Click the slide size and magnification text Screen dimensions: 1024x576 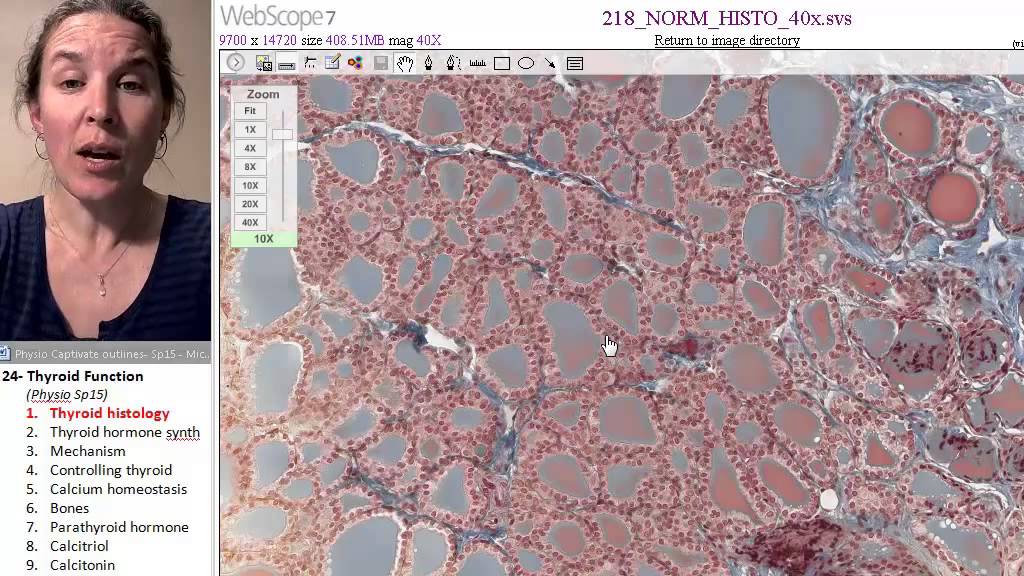[x=330, y=40]
